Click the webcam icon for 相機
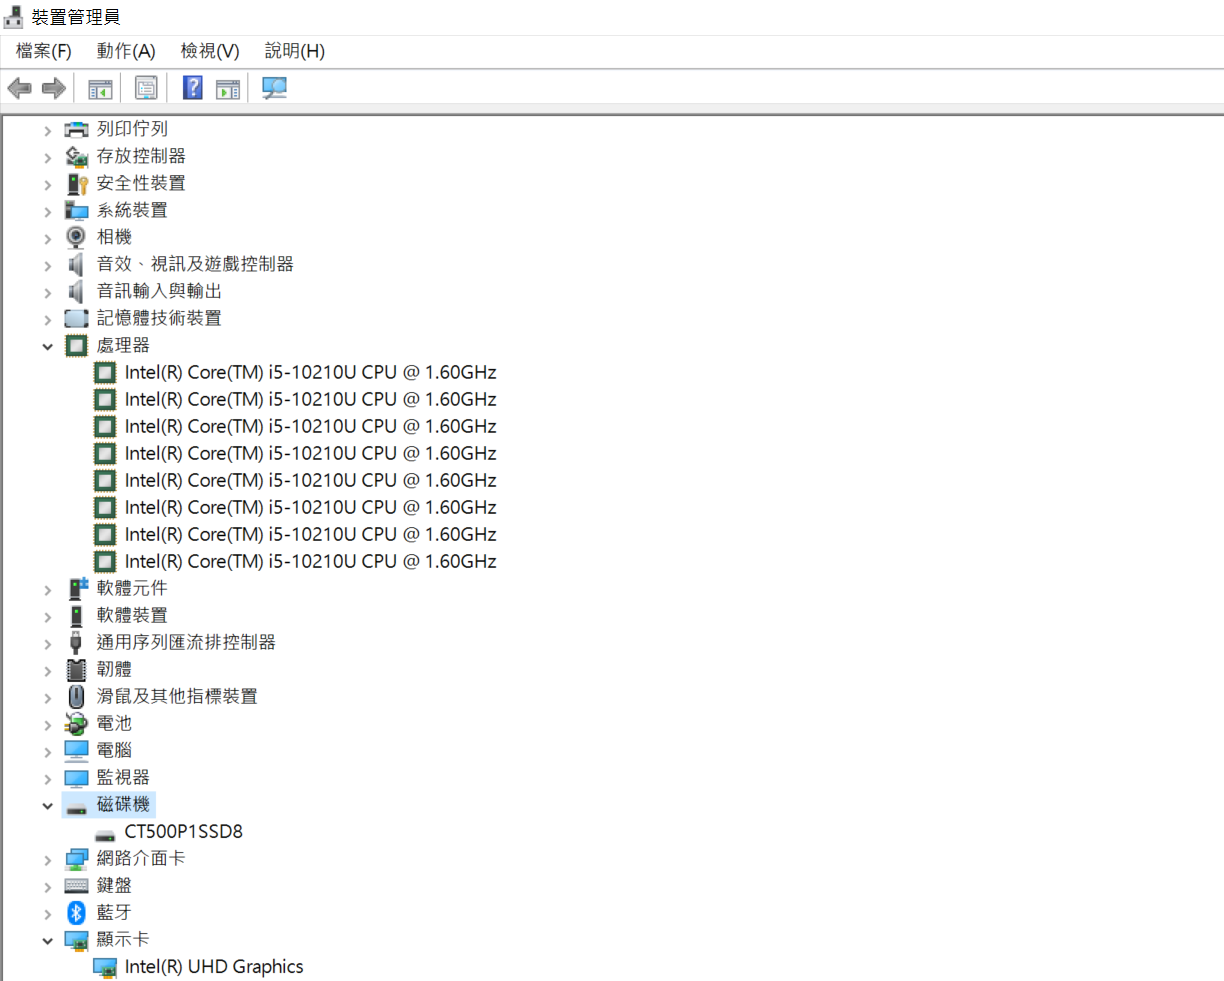Viewport: 1224px width, 981px height. pos(76,237)
